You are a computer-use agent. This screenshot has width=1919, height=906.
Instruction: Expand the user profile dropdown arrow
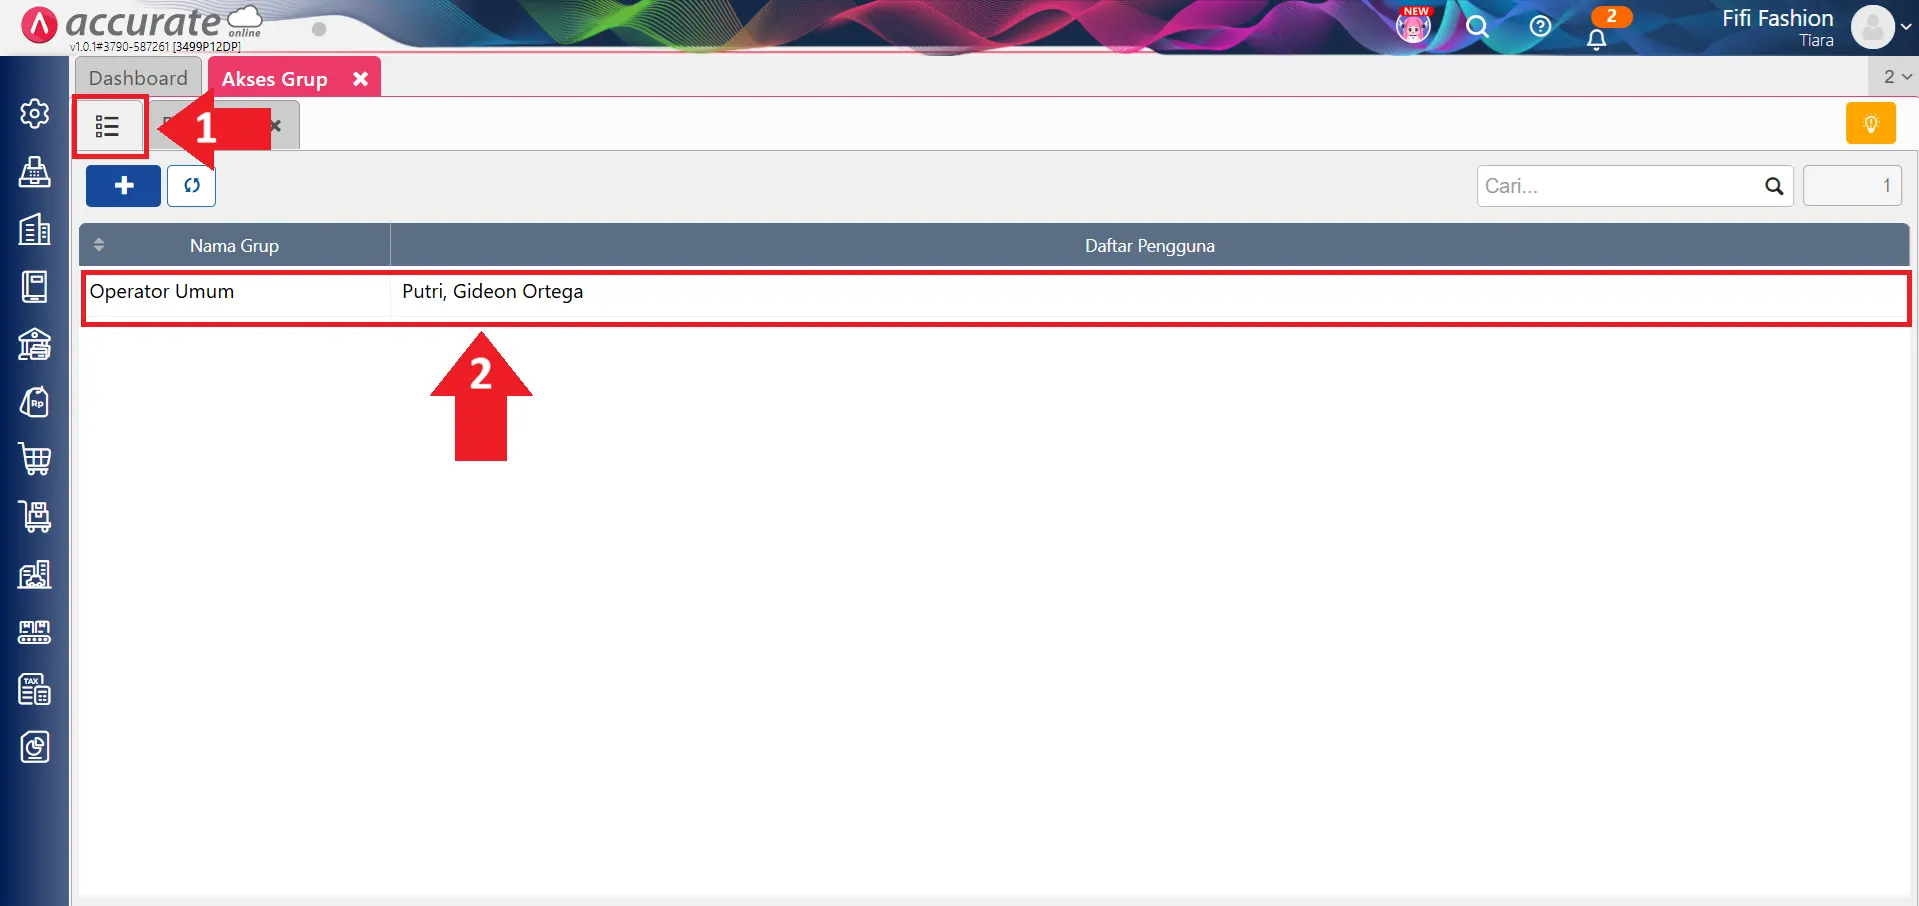point(1906,27)
